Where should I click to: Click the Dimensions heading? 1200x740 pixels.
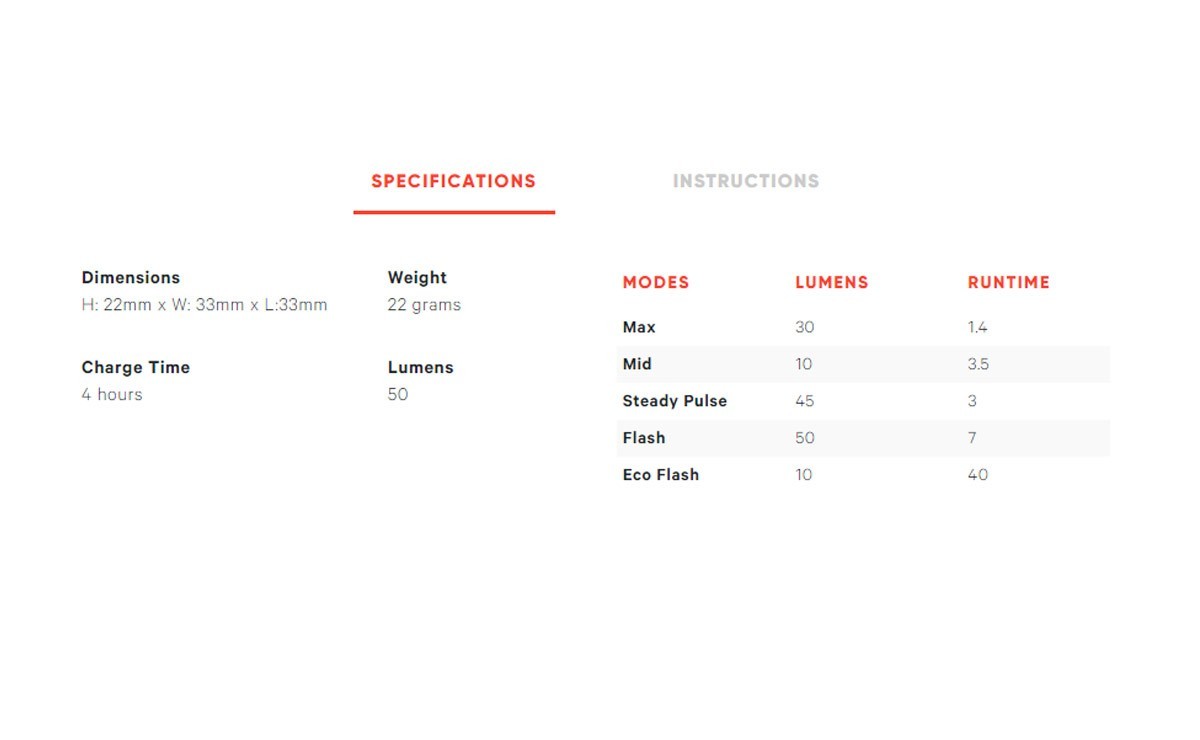[131, 278]
